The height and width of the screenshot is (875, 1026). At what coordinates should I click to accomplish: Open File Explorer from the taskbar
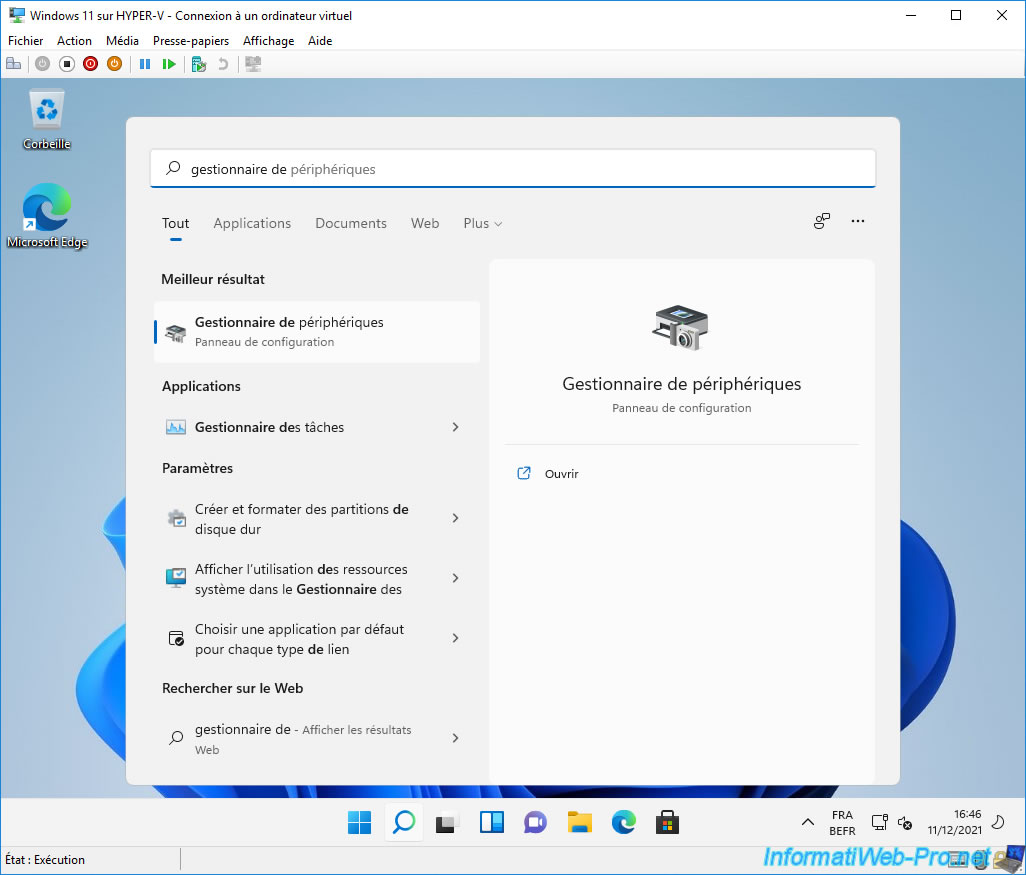tap(579, 822)
